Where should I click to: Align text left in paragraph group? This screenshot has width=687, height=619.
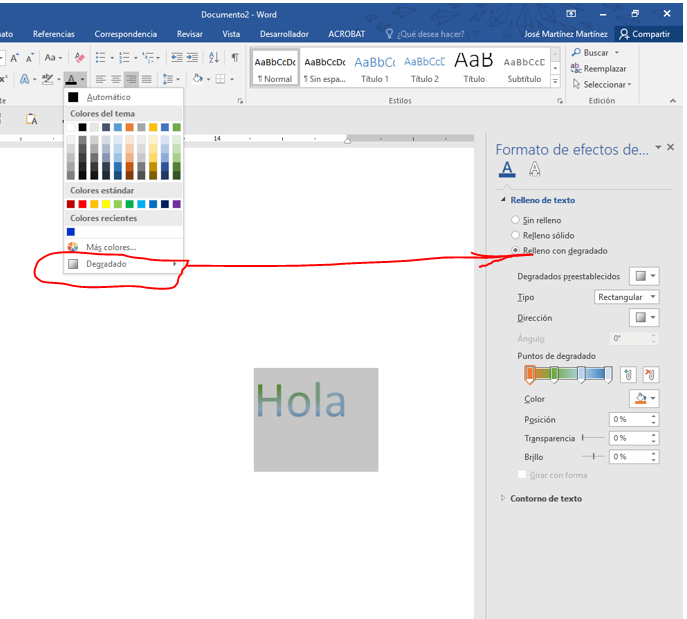point(101,79)
